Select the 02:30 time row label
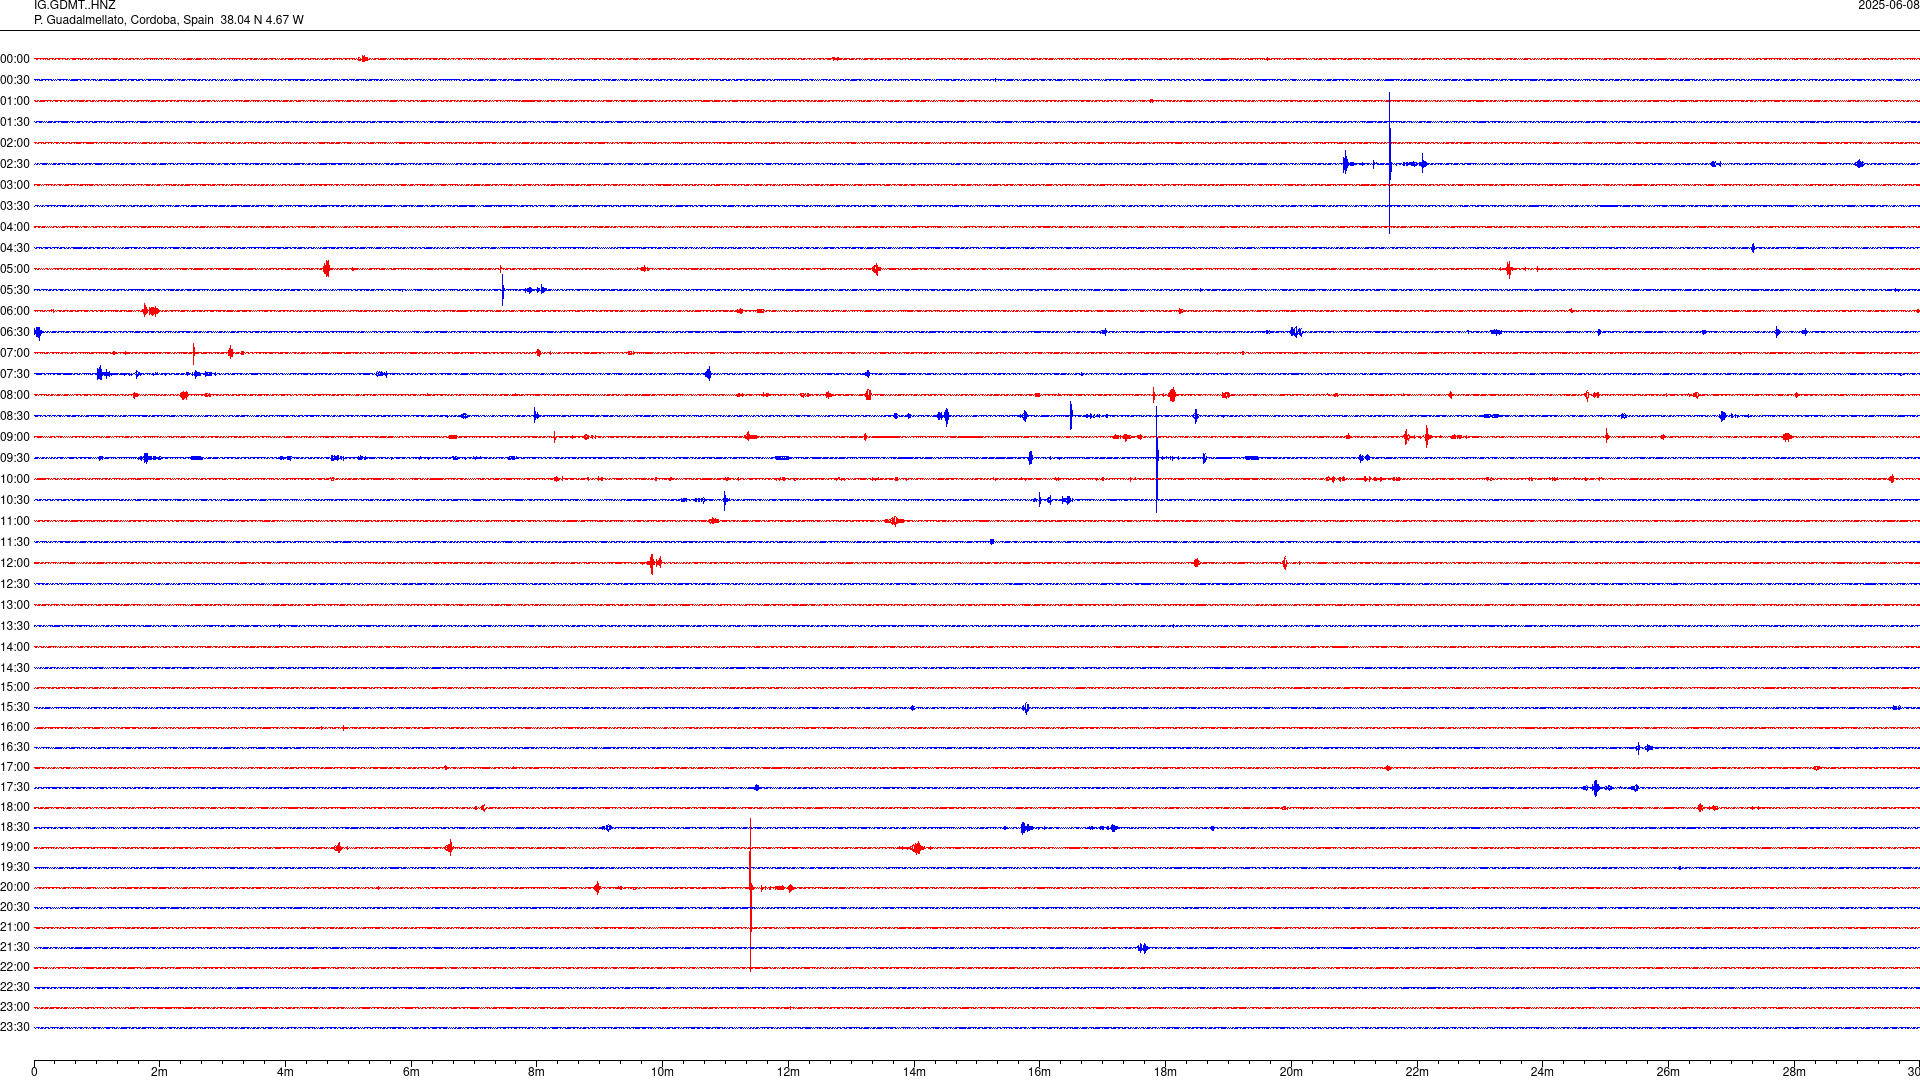1920x1080 pixels. click(15, 164)
